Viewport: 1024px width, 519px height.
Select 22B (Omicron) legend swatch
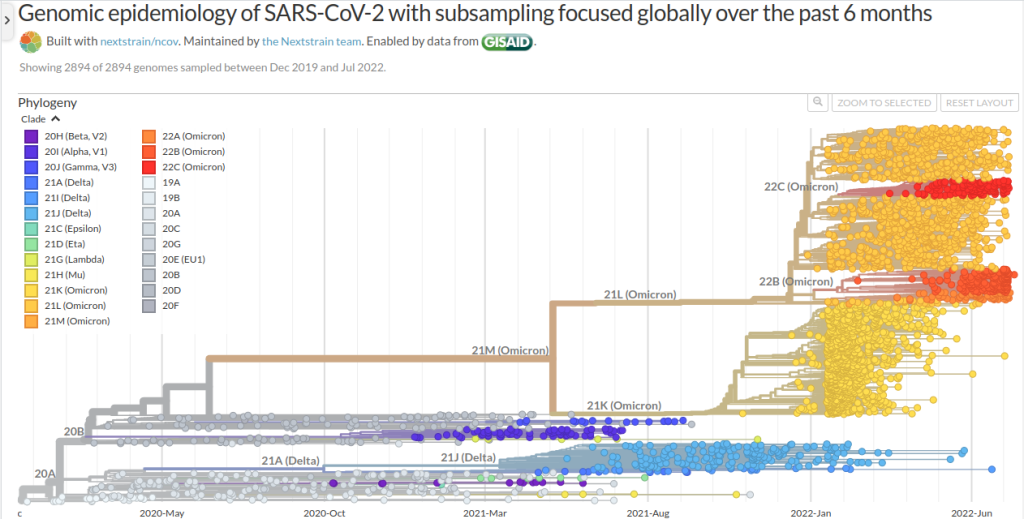[x=149, y=151]
